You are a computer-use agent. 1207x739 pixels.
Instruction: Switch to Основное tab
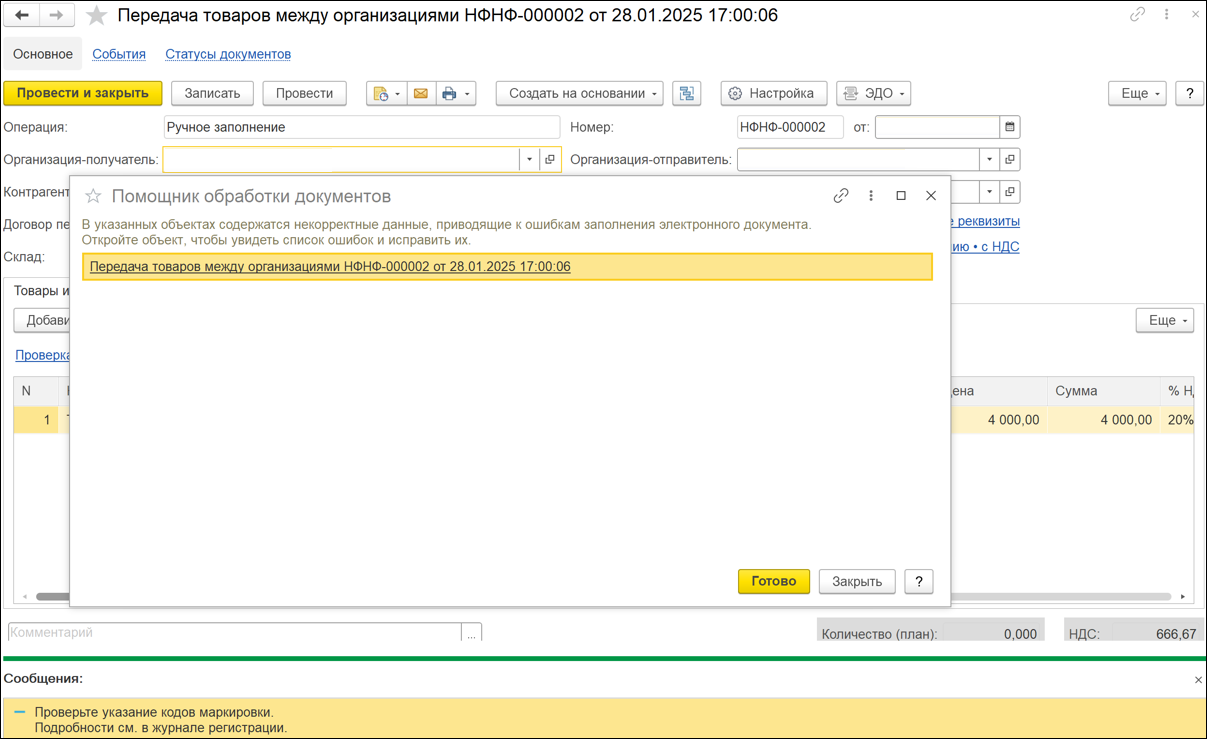43,54
